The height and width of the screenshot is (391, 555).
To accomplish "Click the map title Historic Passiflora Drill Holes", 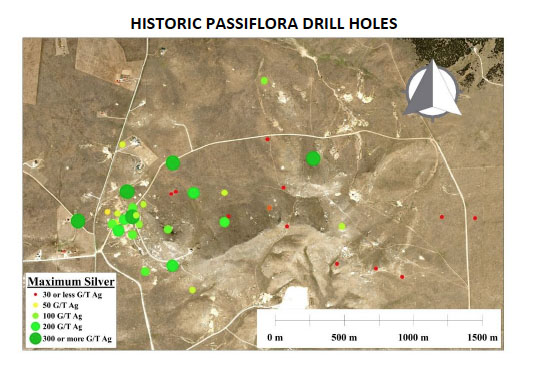I will coord(264,24).
